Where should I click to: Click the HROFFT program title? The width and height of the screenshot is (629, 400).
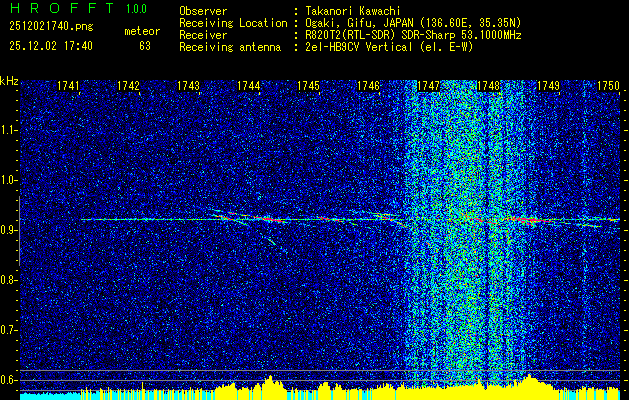[63, 8]
